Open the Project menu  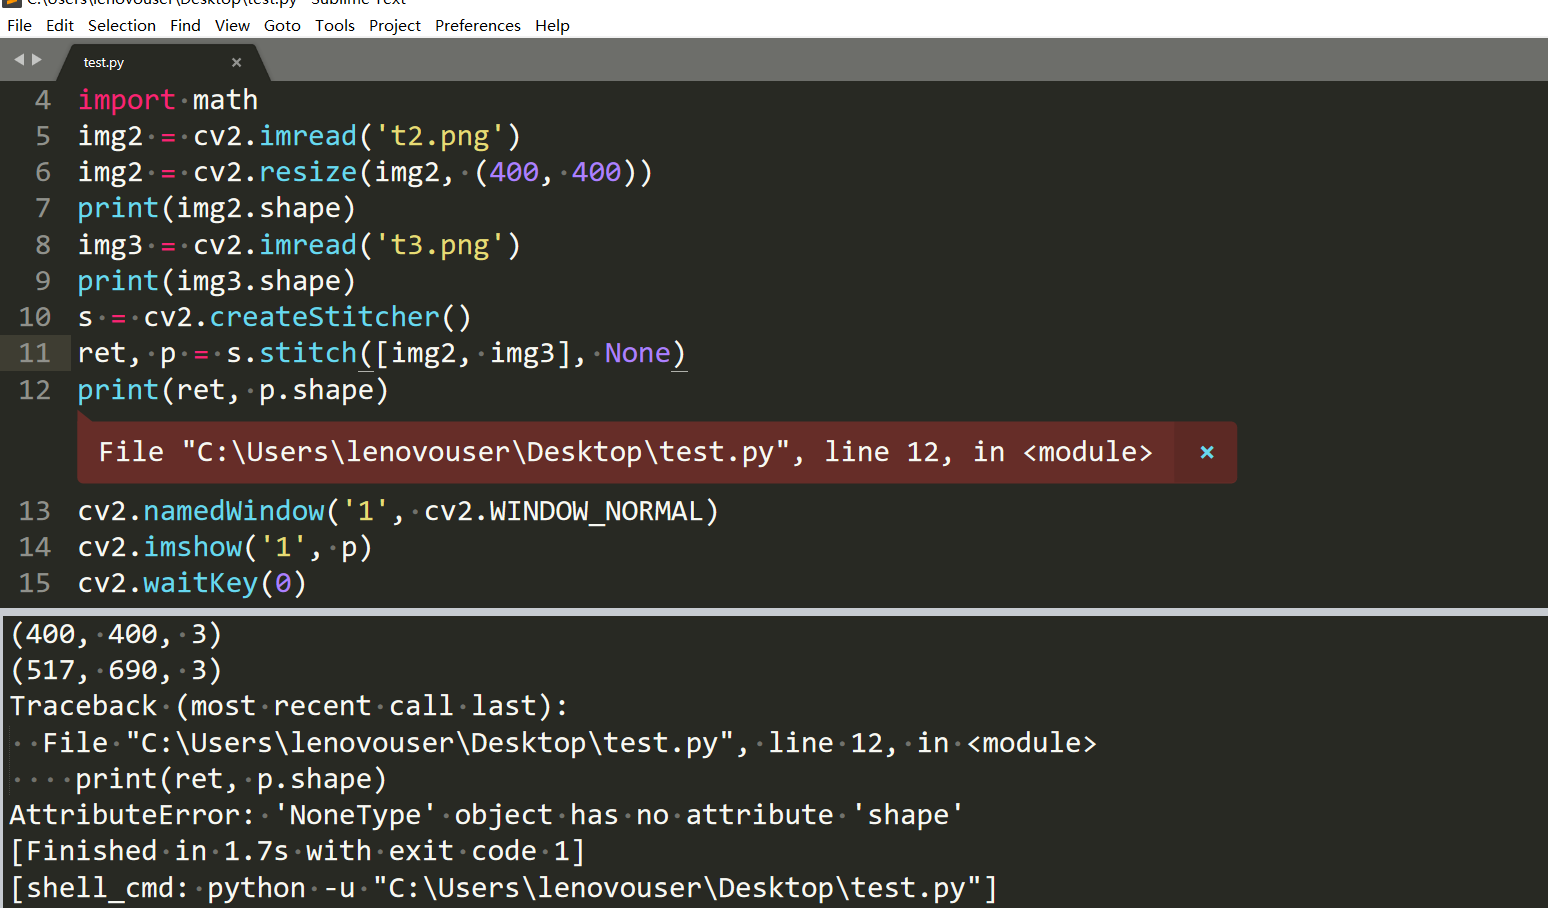[x=395, y=25]
